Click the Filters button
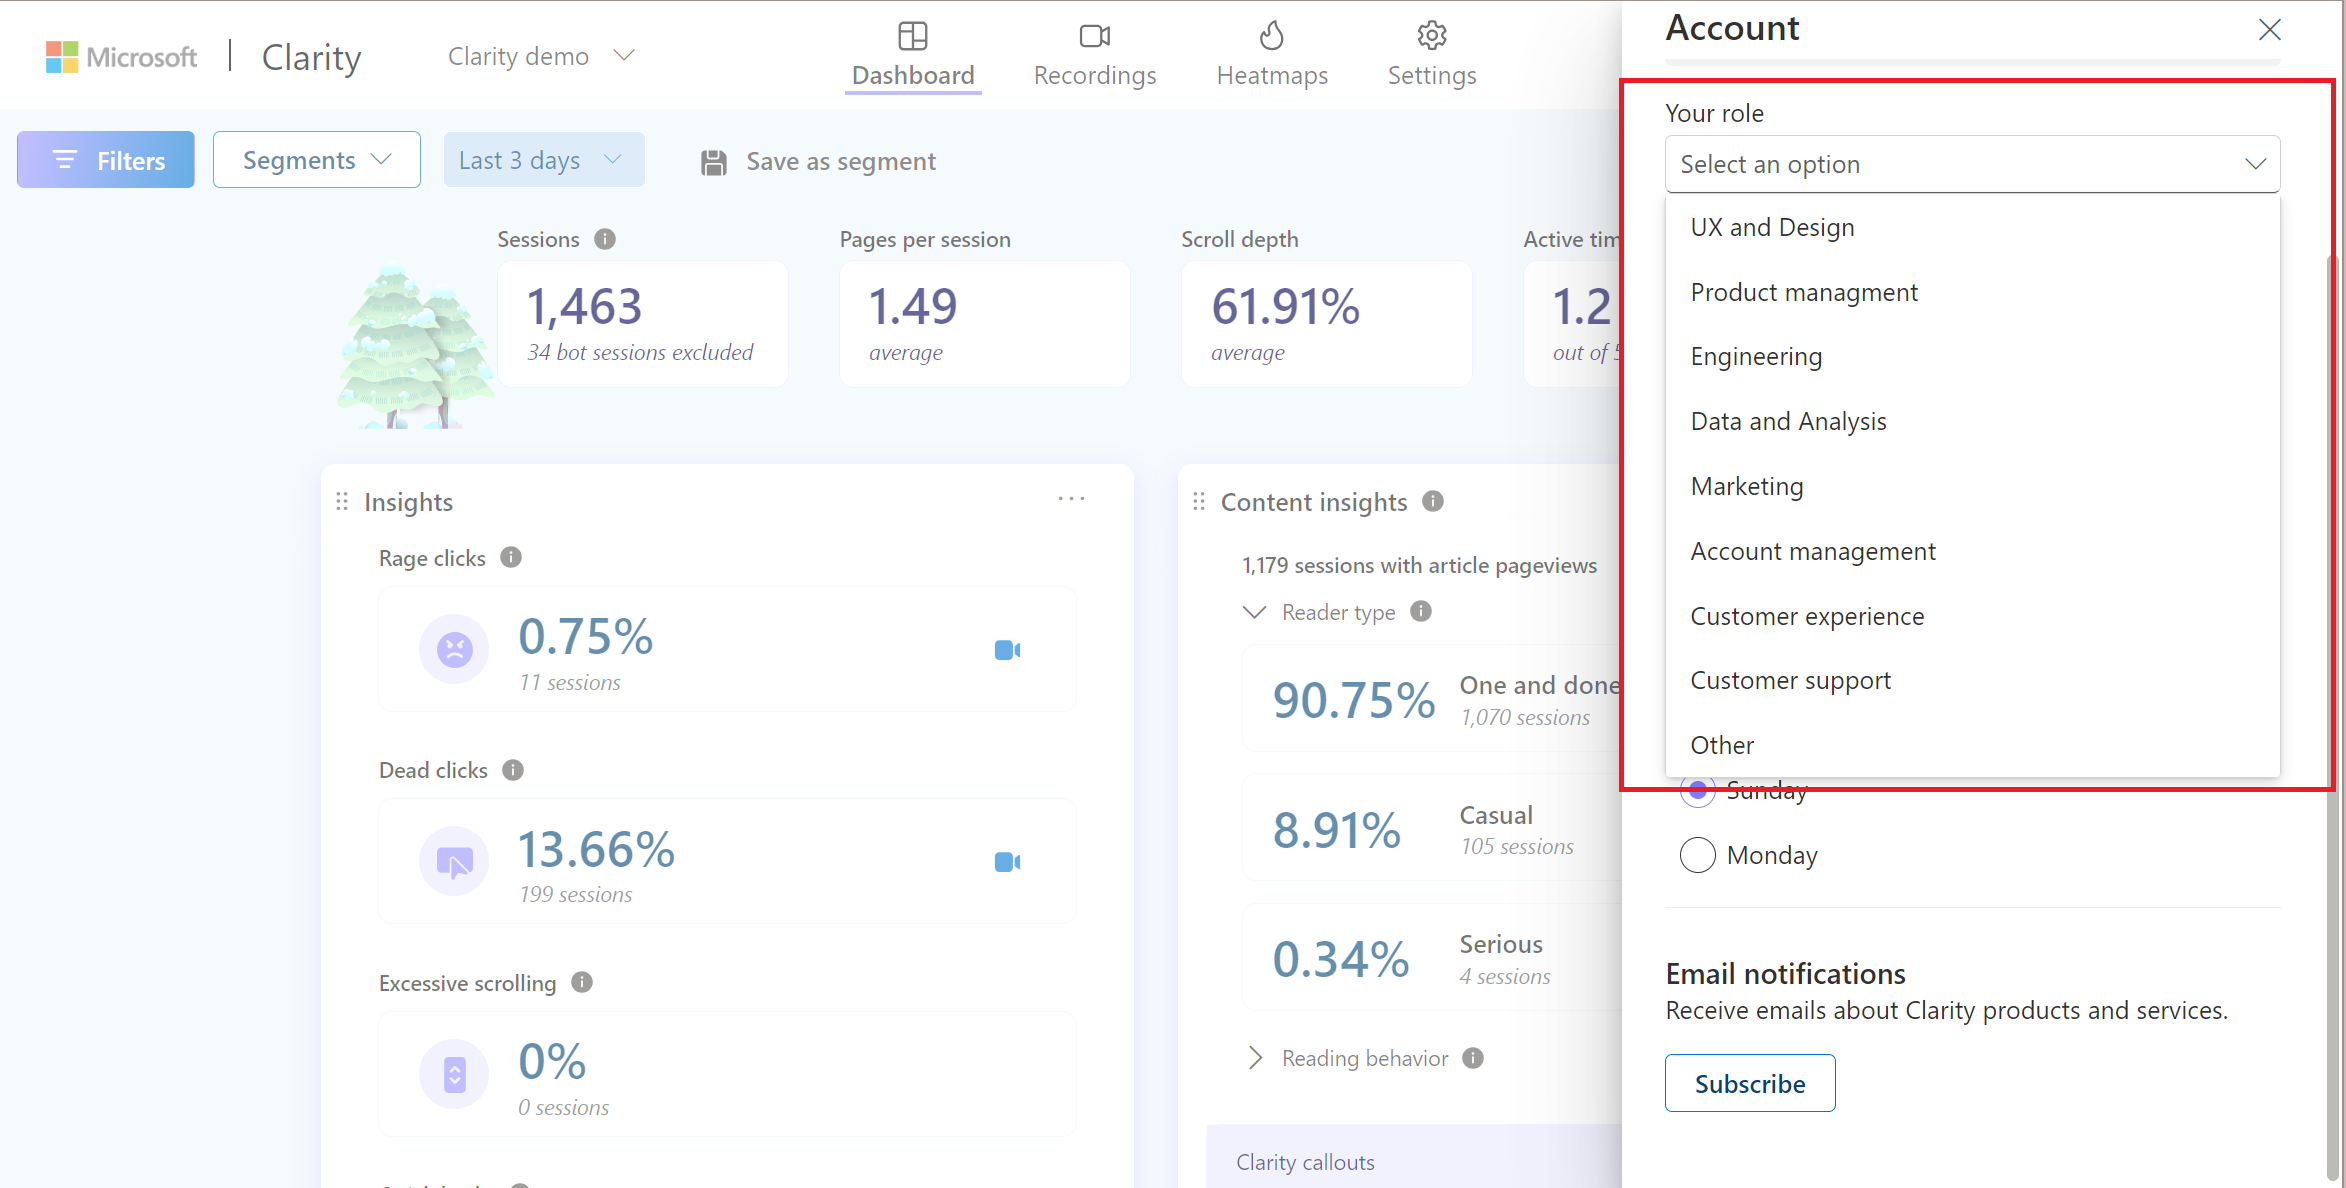This screenshot has width=2346, height=1188. 106,160
